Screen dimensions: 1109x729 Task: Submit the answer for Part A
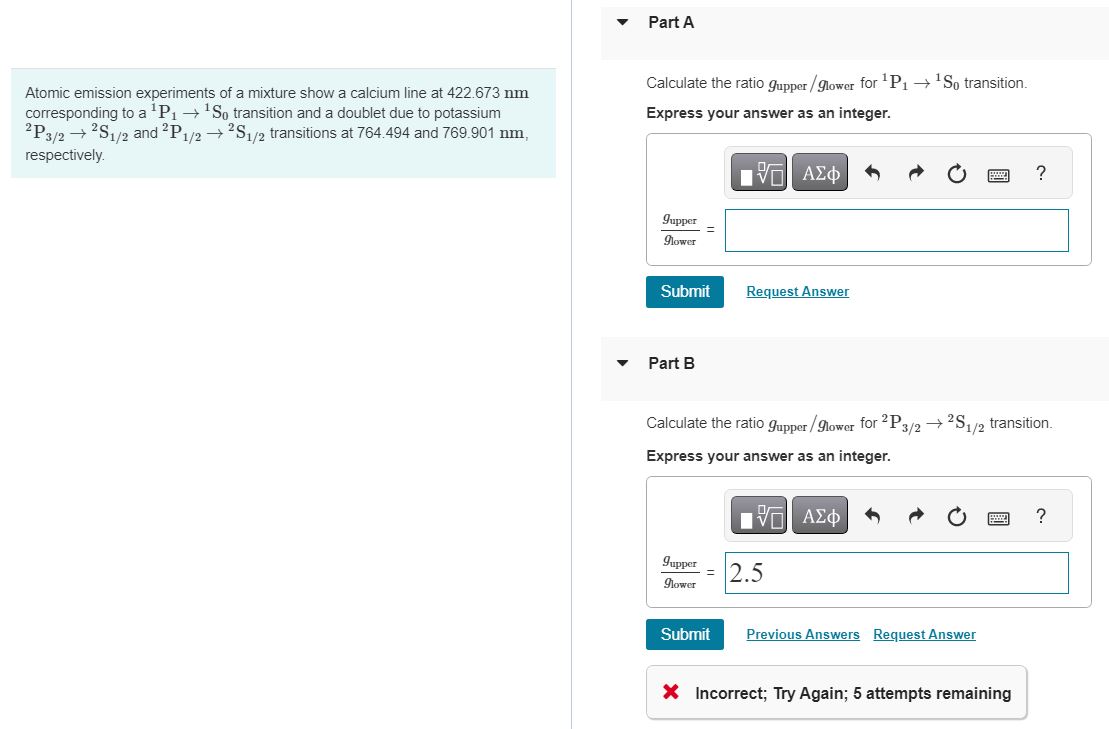684,291
